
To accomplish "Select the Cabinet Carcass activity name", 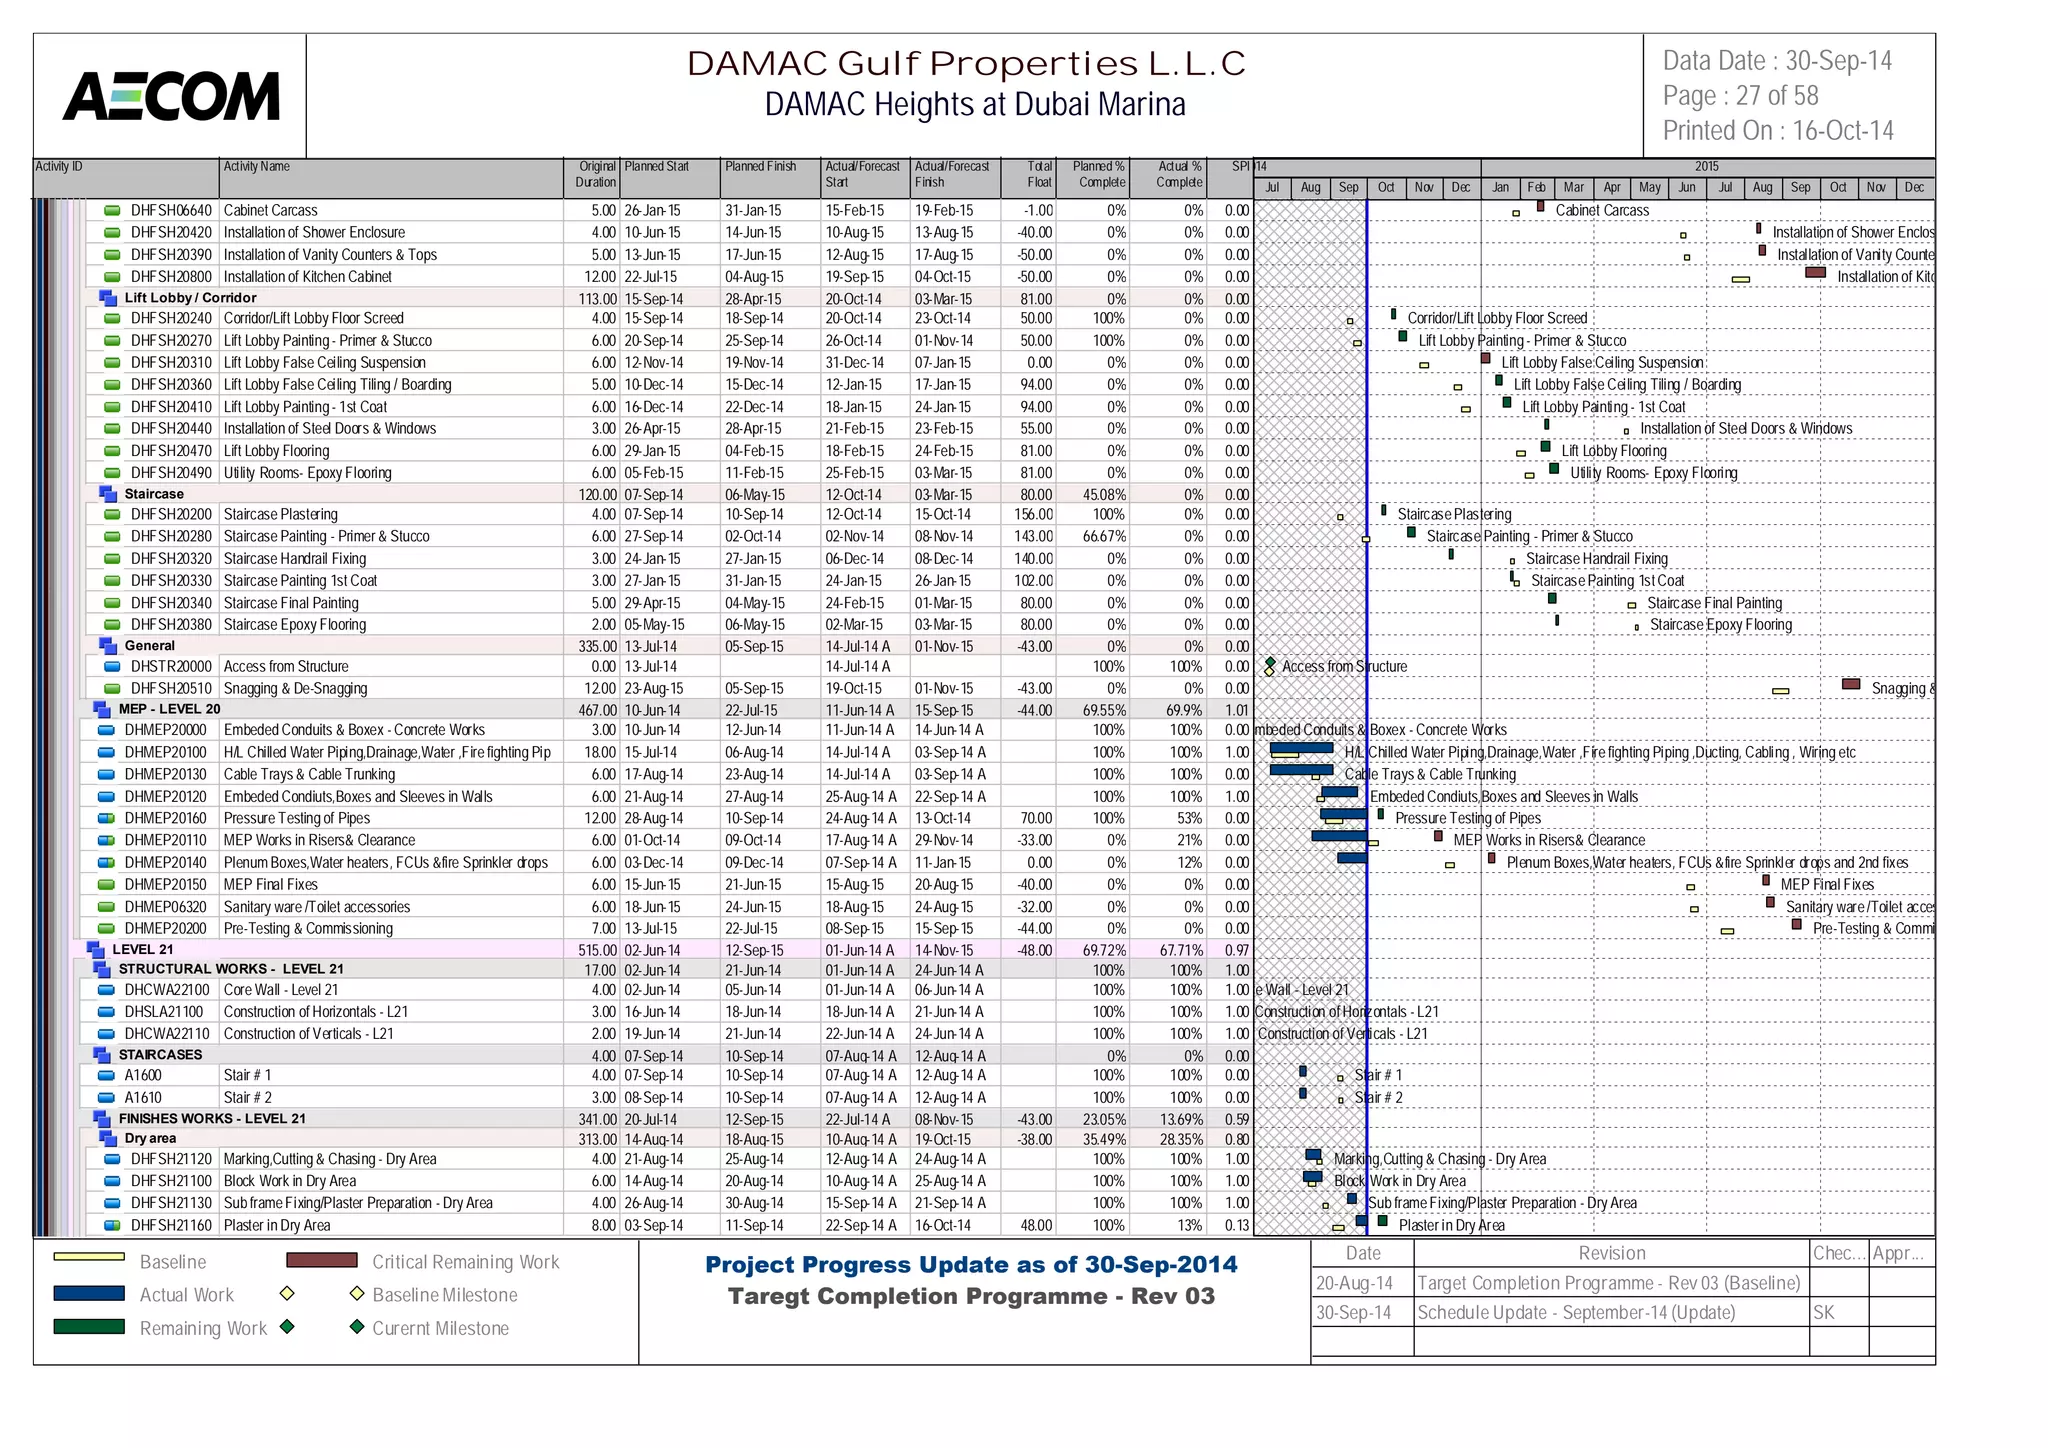I will (271, 211).
